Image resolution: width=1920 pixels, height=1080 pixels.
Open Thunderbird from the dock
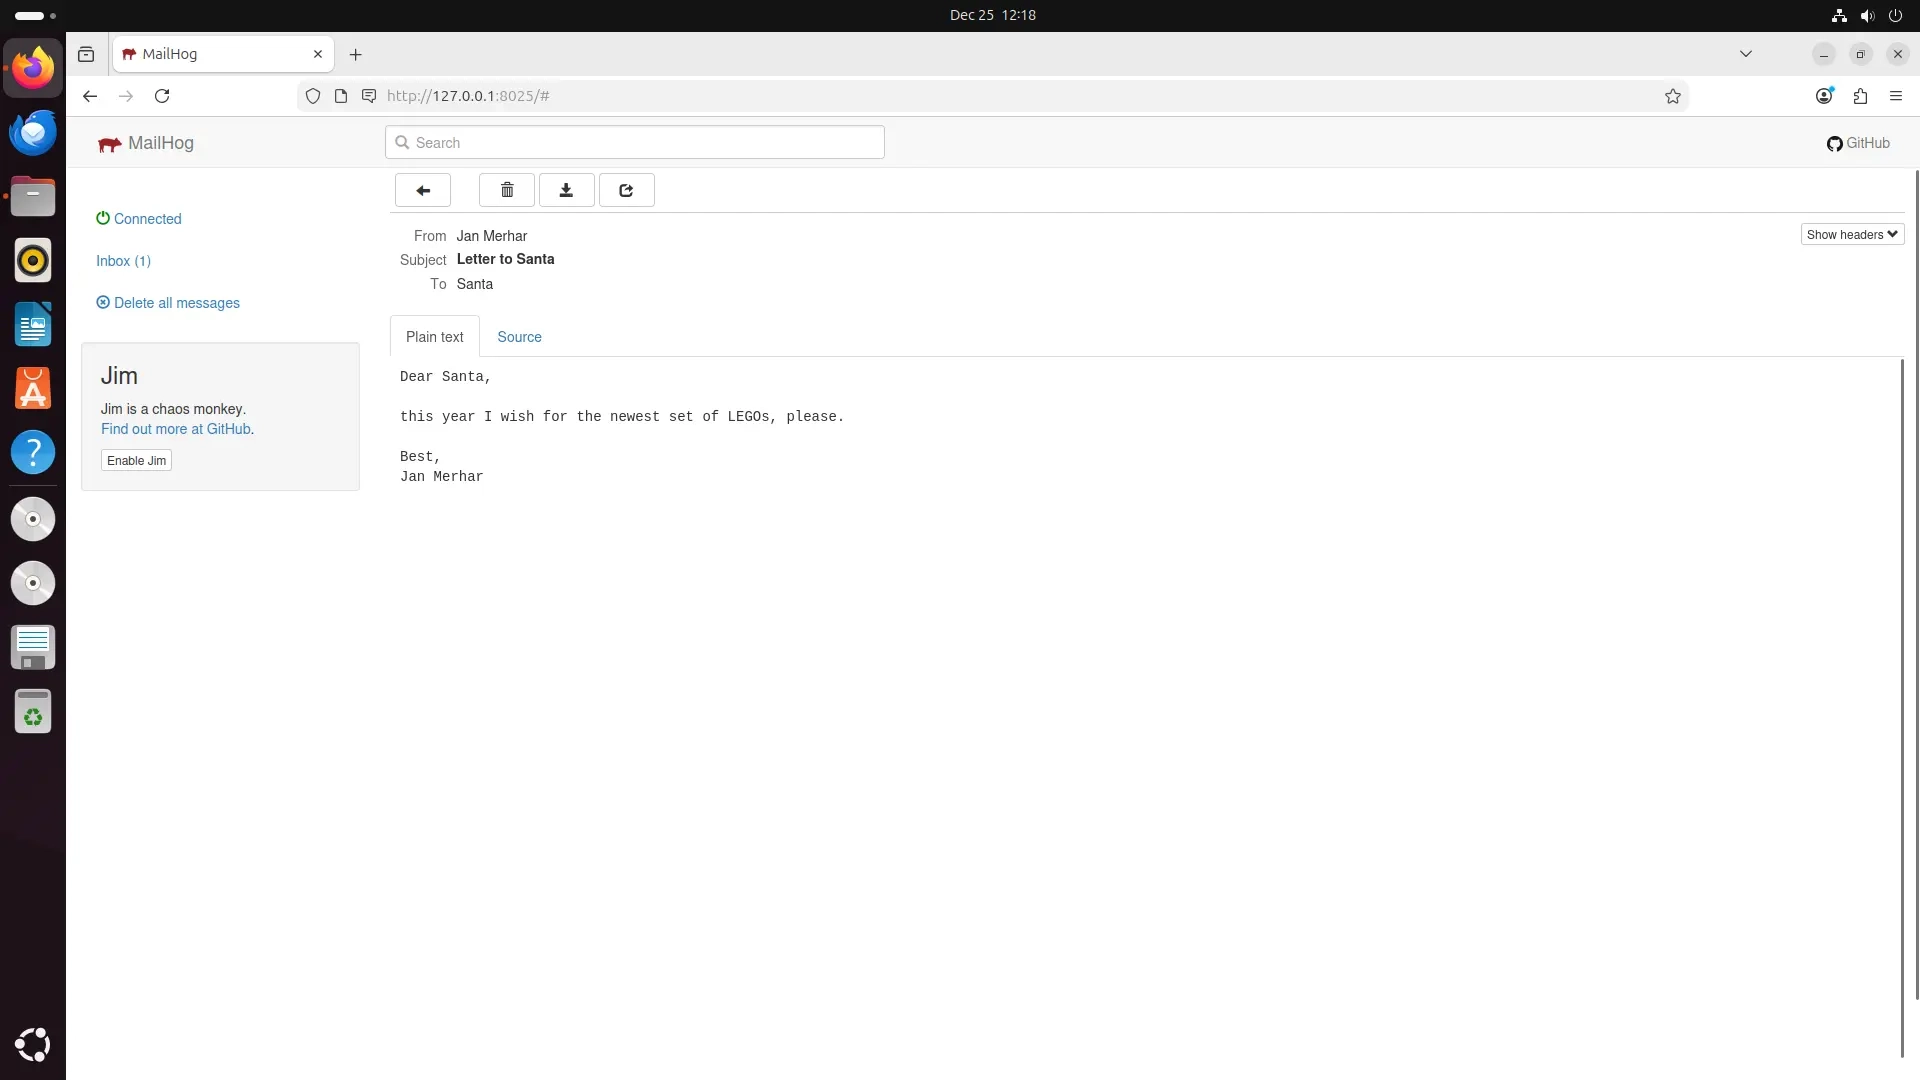[x=33, y=132]
